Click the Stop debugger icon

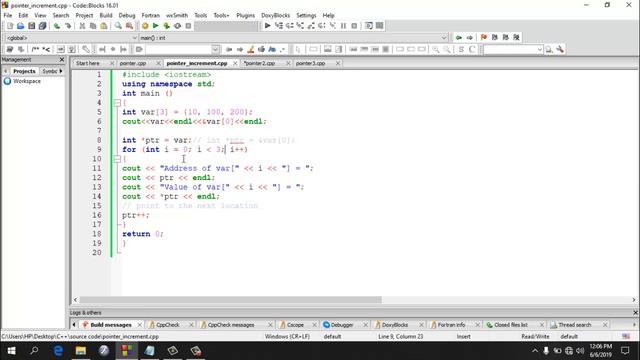click(354, 26)
